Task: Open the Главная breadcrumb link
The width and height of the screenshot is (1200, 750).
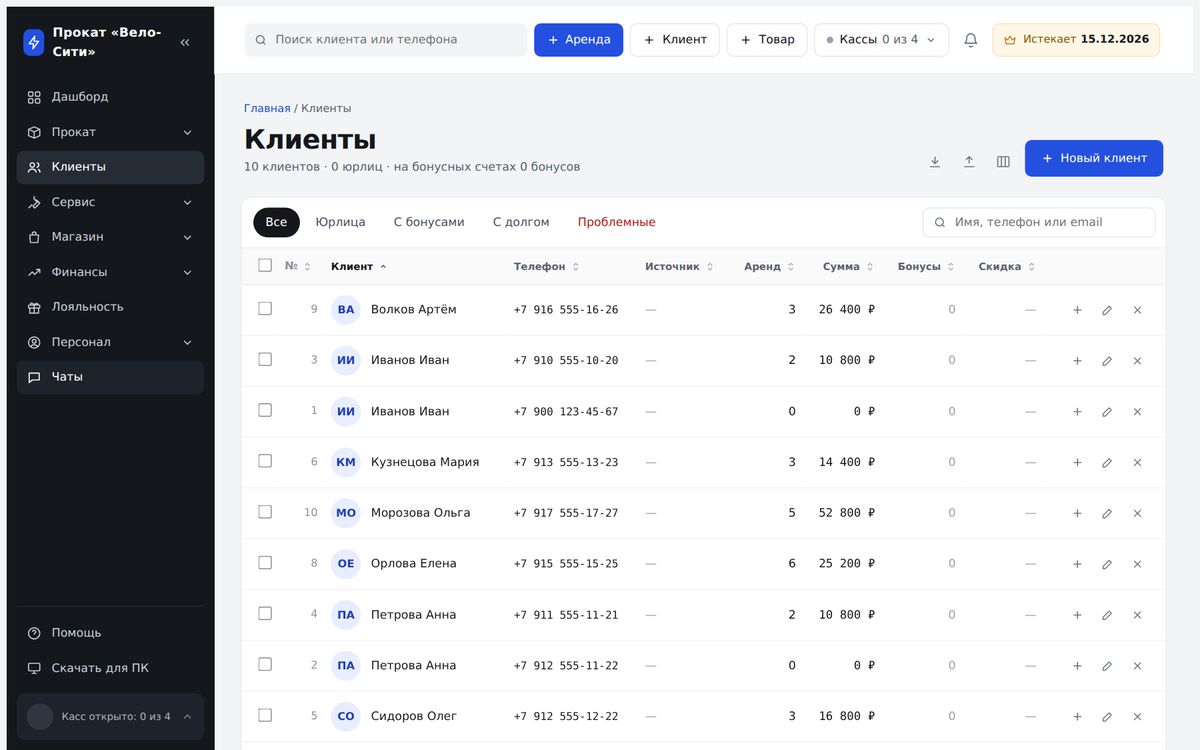Action: [267, 108]
